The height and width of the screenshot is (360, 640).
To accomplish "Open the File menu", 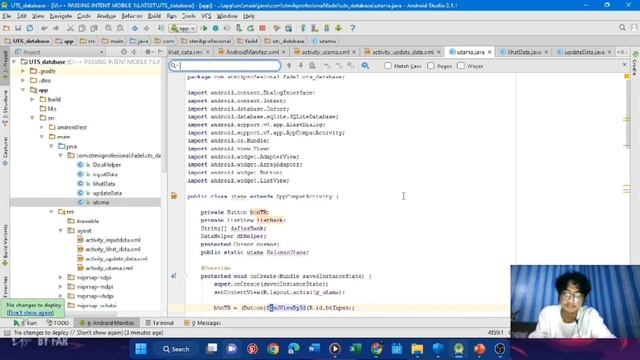I will point(7,16).
